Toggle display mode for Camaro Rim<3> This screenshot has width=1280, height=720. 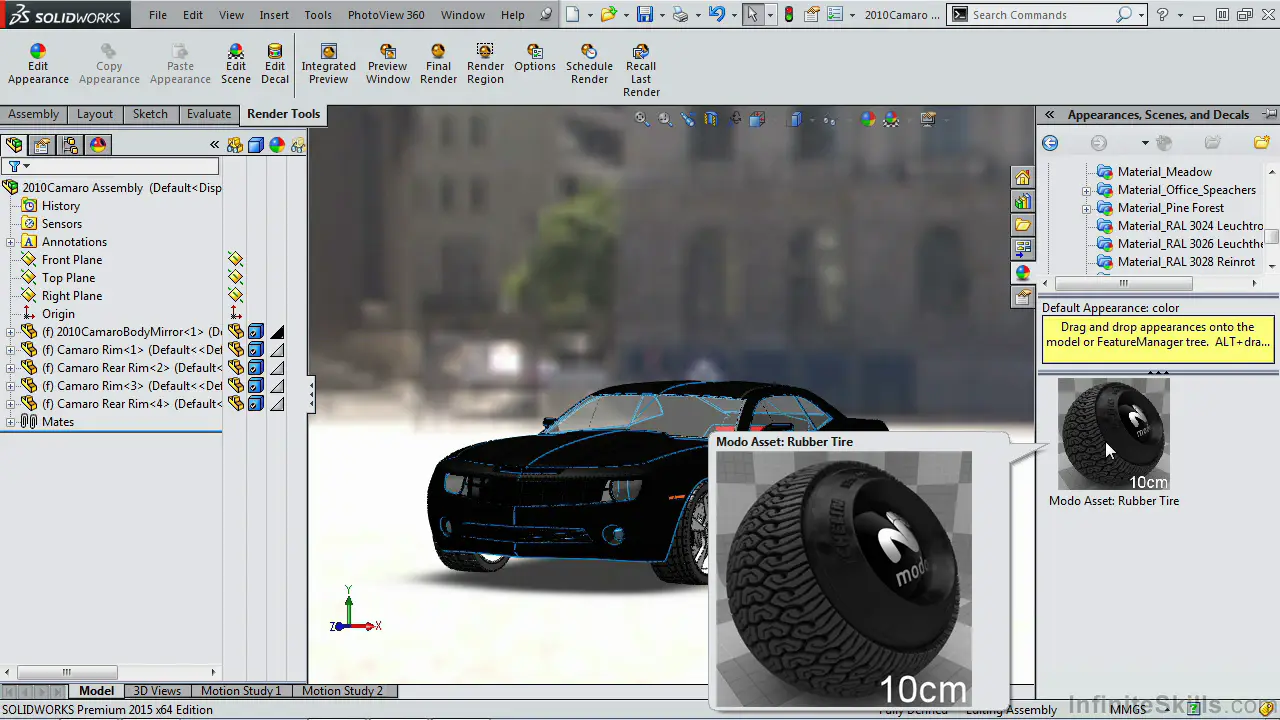pos(256,386)
